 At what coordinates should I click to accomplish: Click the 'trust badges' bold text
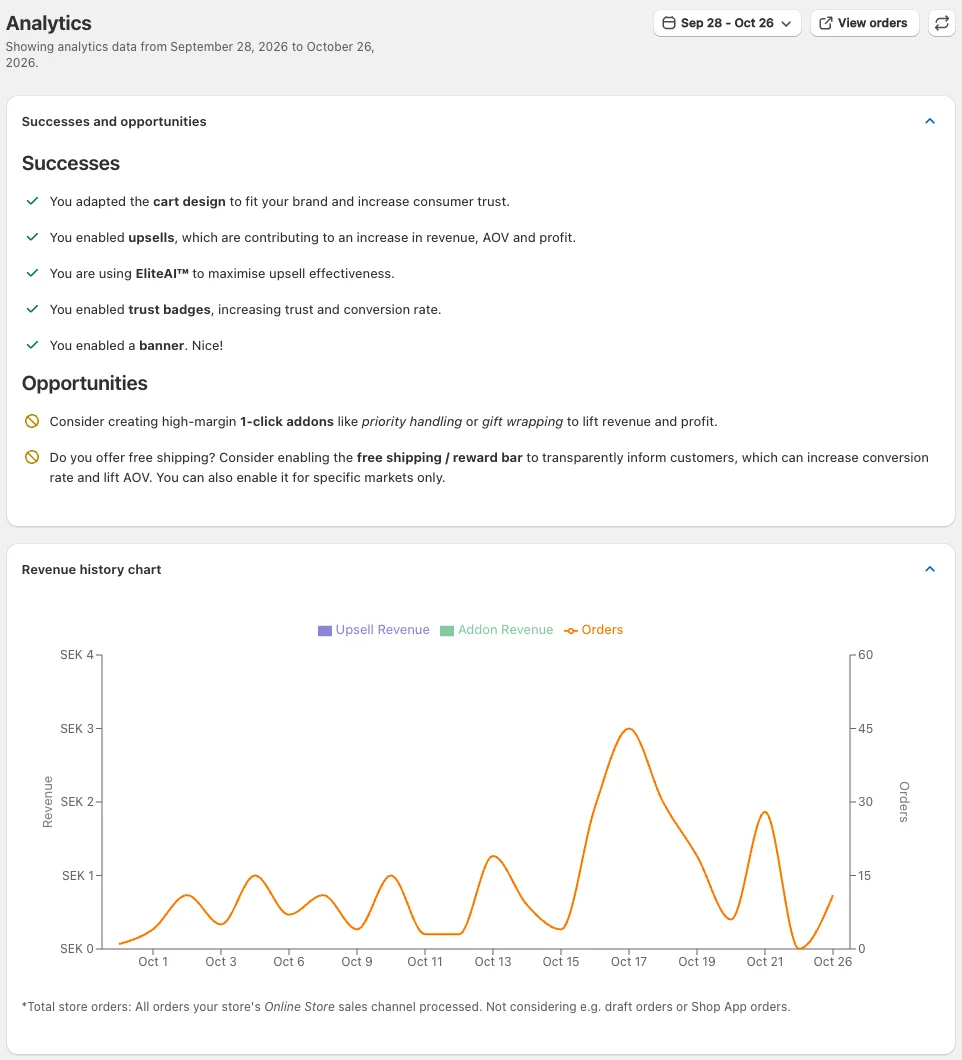(x=170, y=309)
